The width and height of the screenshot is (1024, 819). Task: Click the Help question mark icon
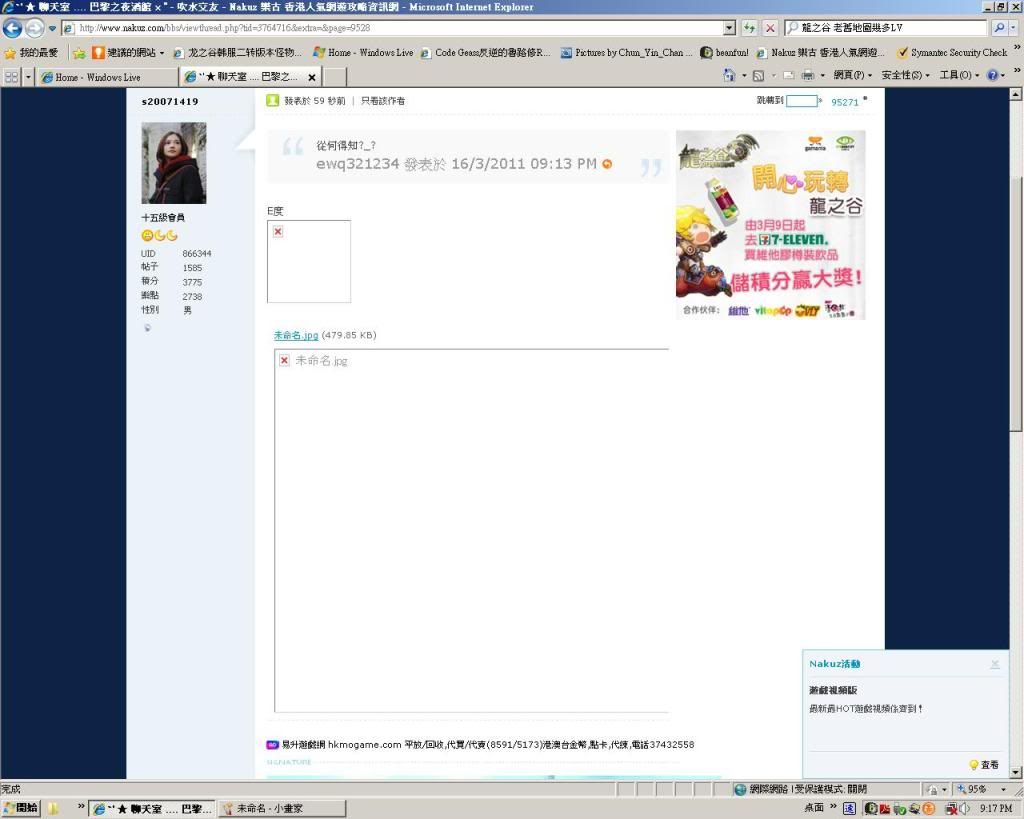(x=992, y=76)
